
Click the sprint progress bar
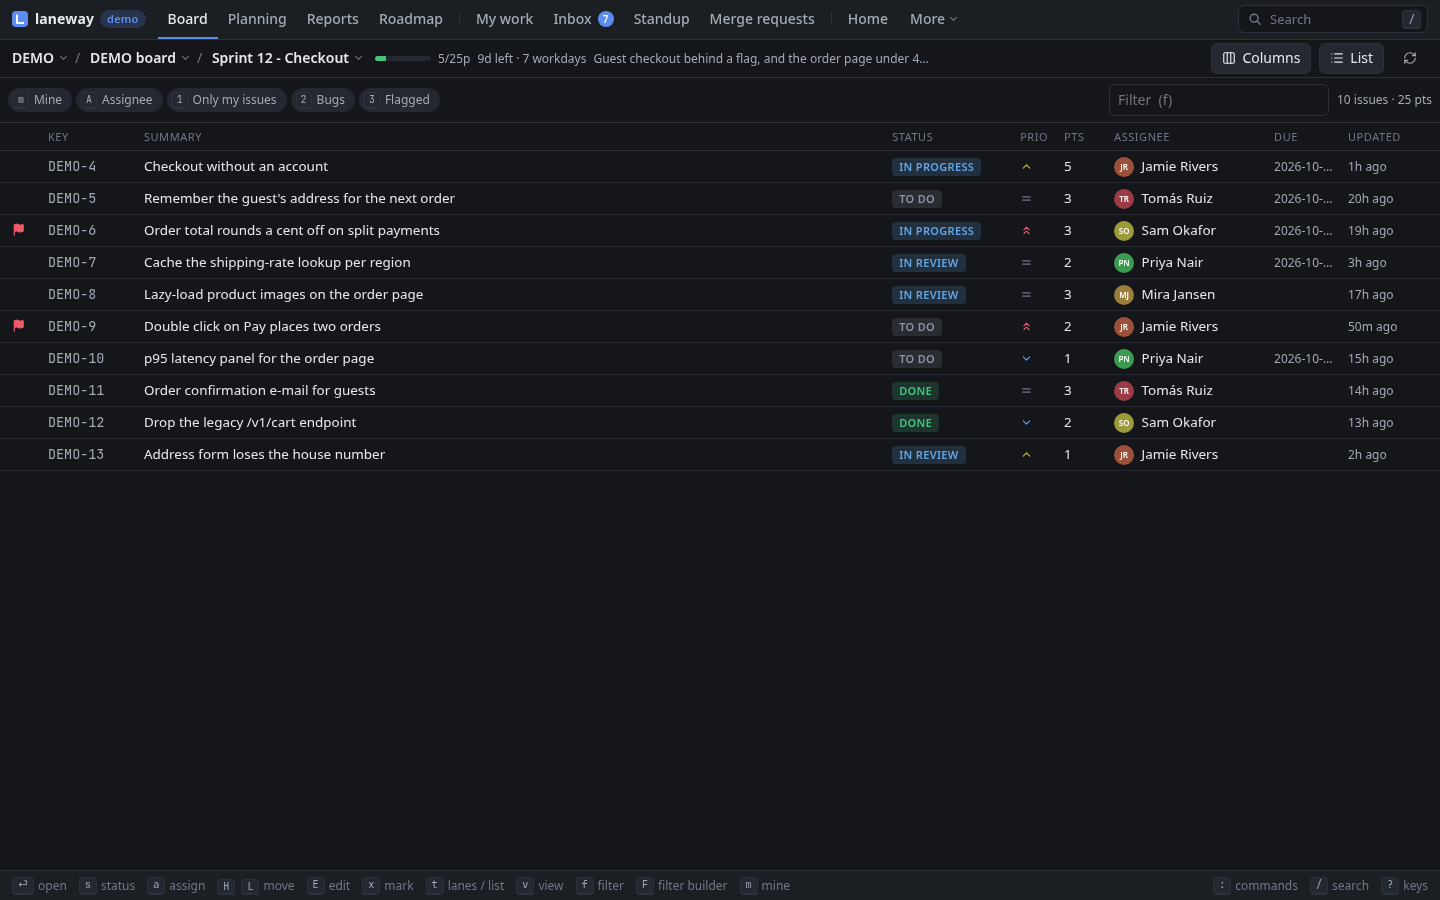[403, 58]
